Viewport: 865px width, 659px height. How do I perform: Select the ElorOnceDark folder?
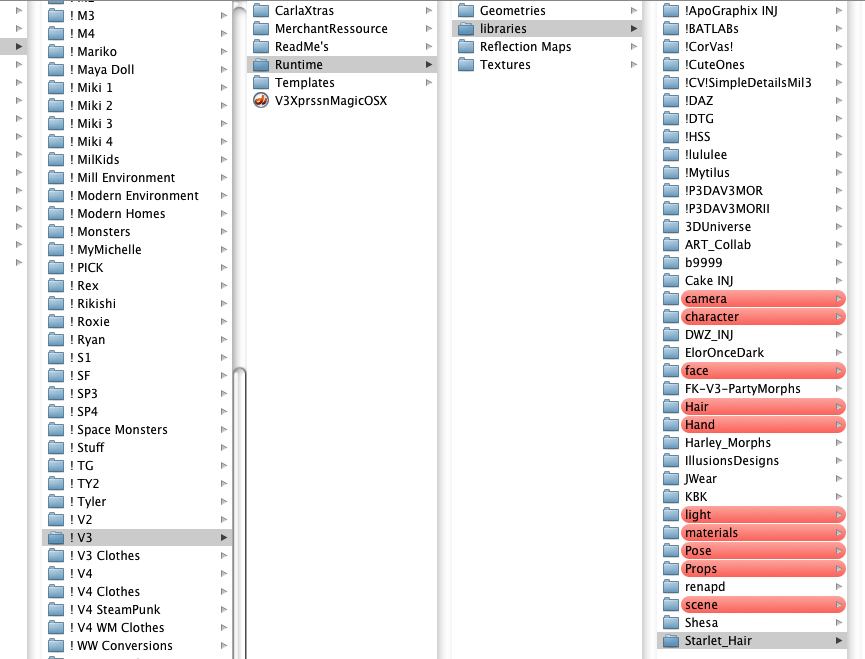click(x=752, y=353)
